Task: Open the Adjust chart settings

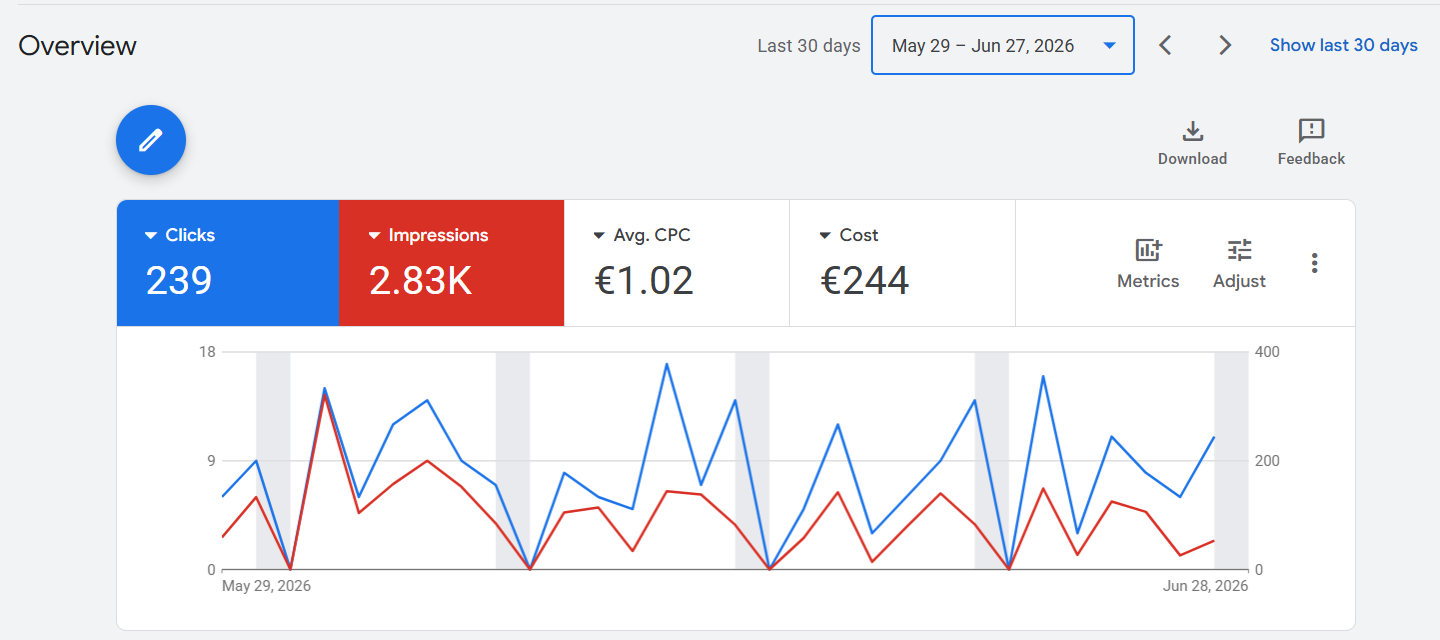Action: click(x=1239, y=264)
